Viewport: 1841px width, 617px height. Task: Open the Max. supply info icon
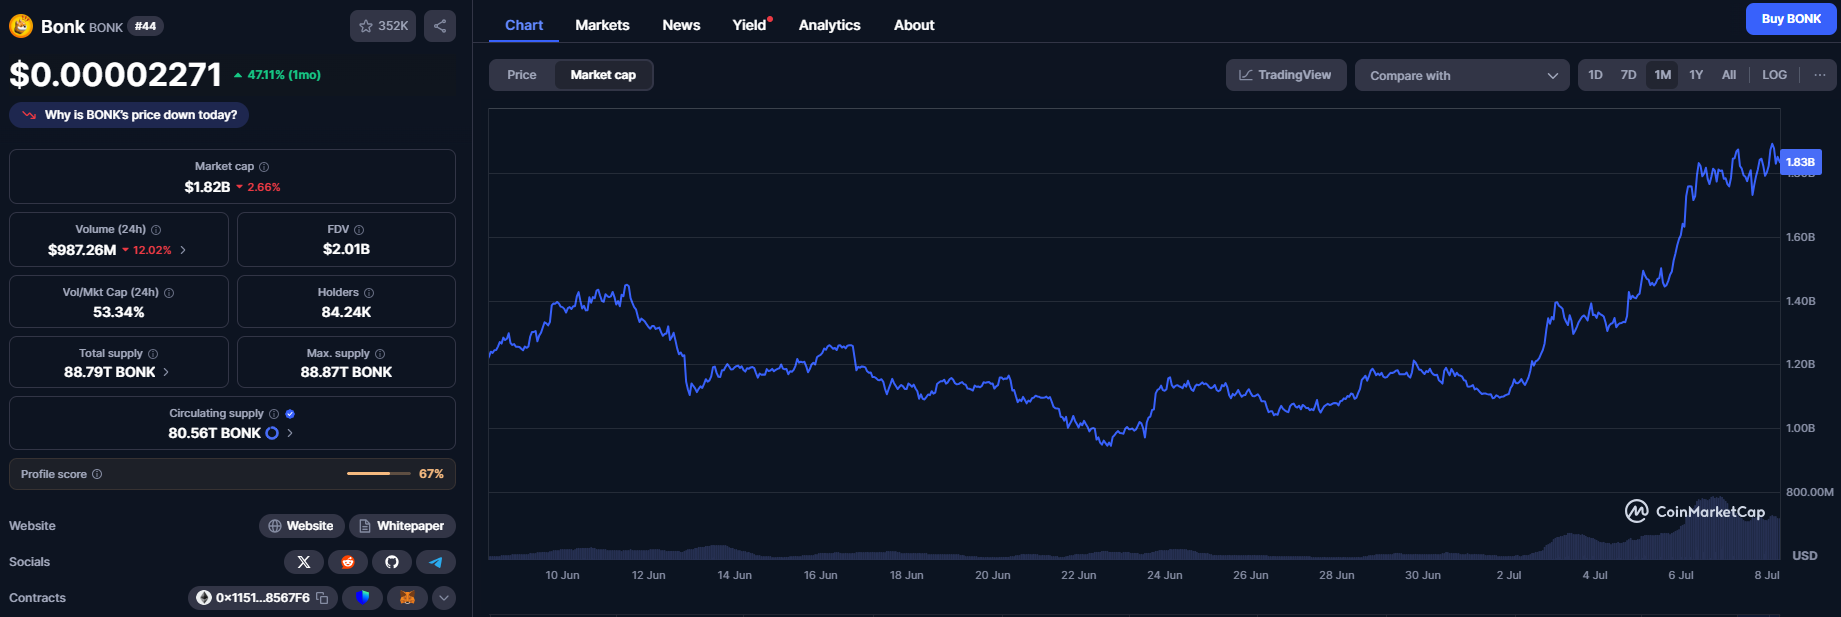[x=380, y=354]
